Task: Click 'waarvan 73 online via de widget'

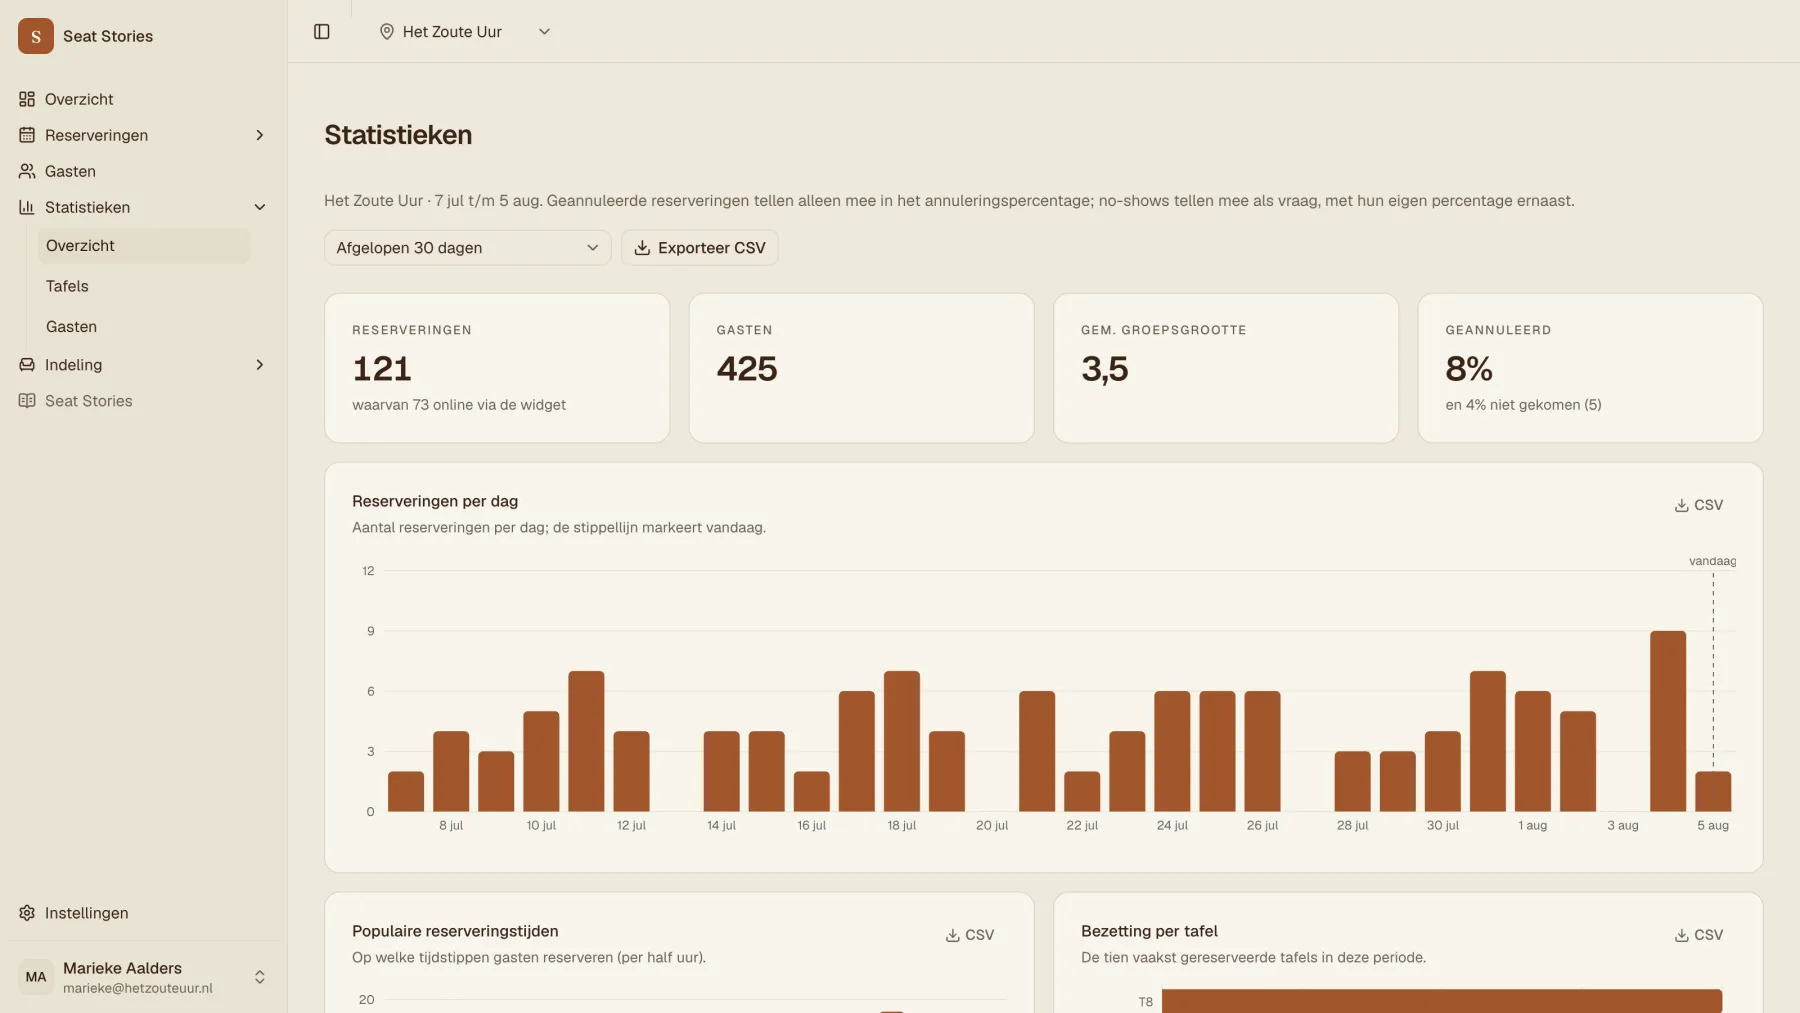Action: (459, 405)
